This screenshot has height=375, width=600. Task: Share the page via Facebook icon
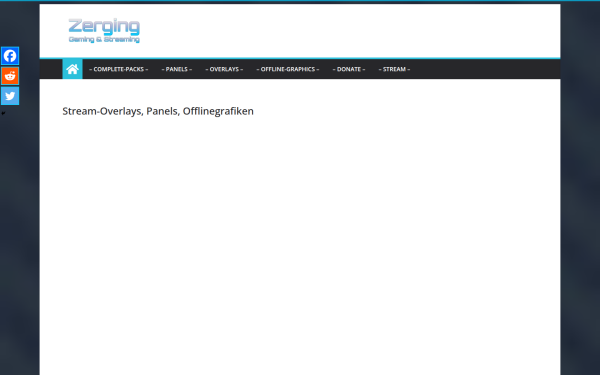10,56
